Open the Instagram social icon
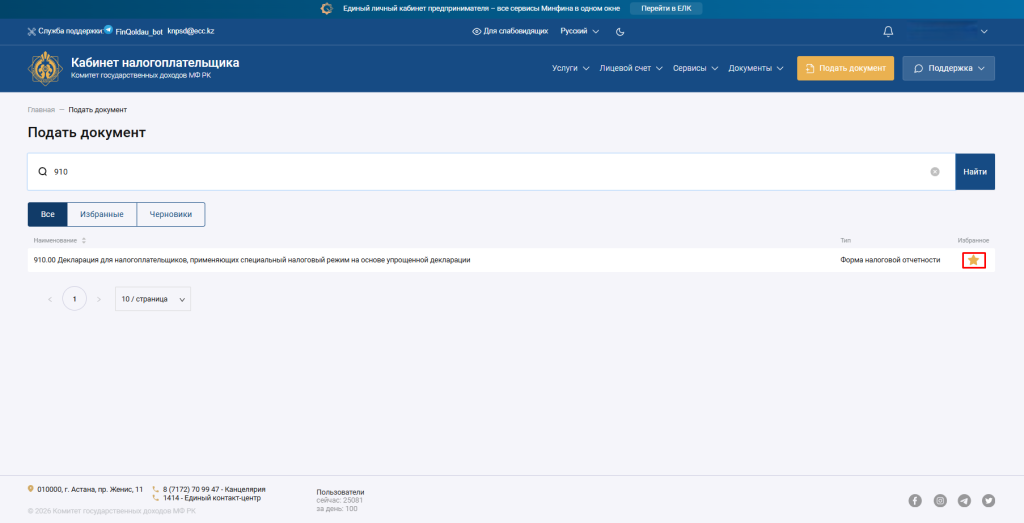Viewport: 1024px width, 523px height. [940, 500]
